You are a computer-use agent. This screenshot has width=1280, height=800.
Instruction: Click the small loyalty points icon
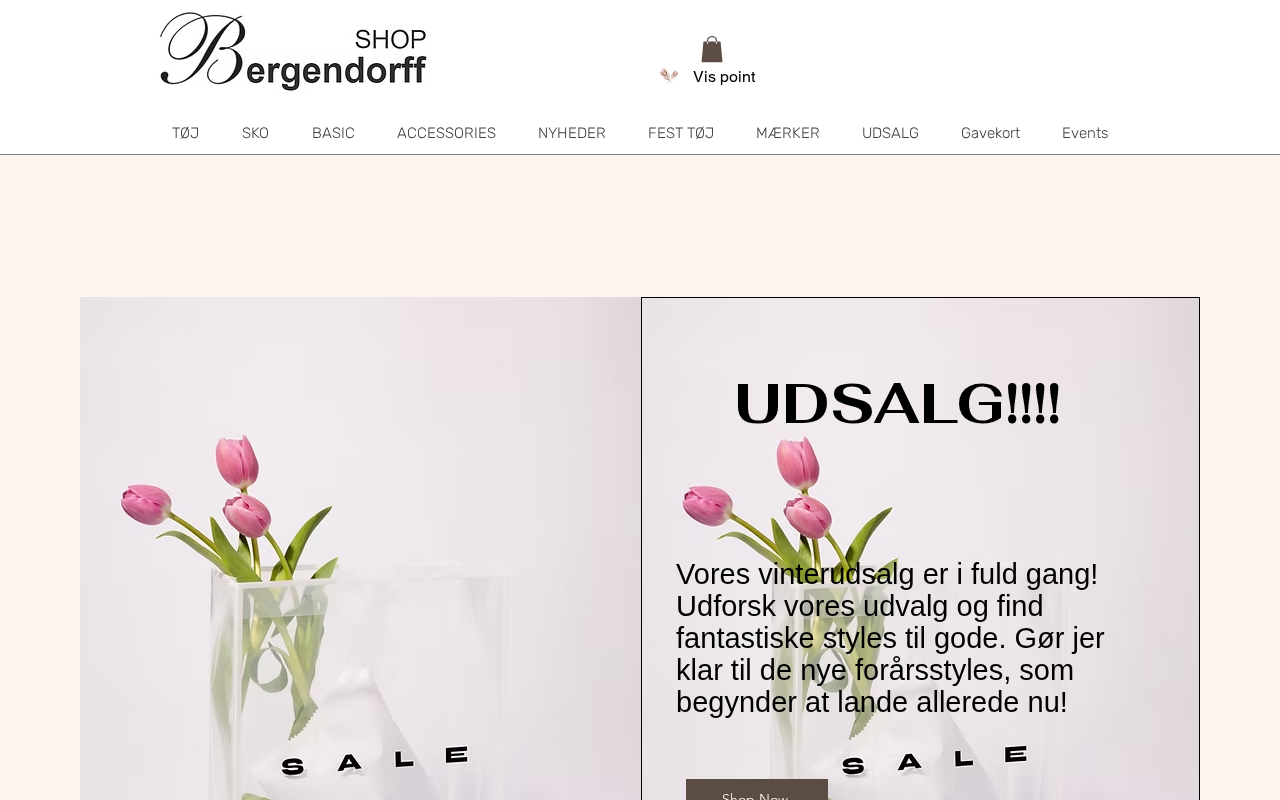669,76
